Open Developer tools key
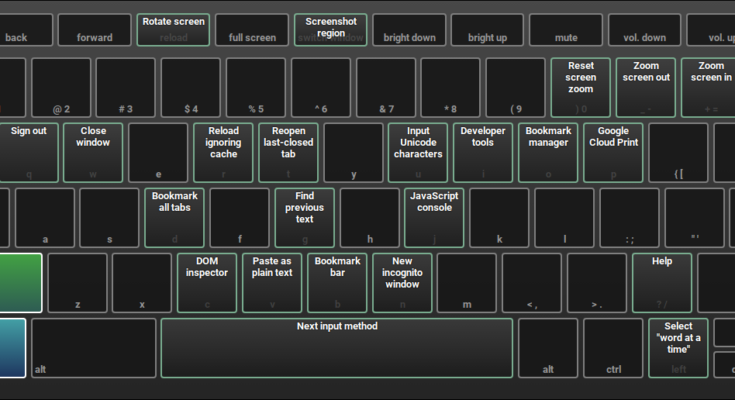Viewport: 735px width, 400px height. pyautogui.click(x=483, y=152)
